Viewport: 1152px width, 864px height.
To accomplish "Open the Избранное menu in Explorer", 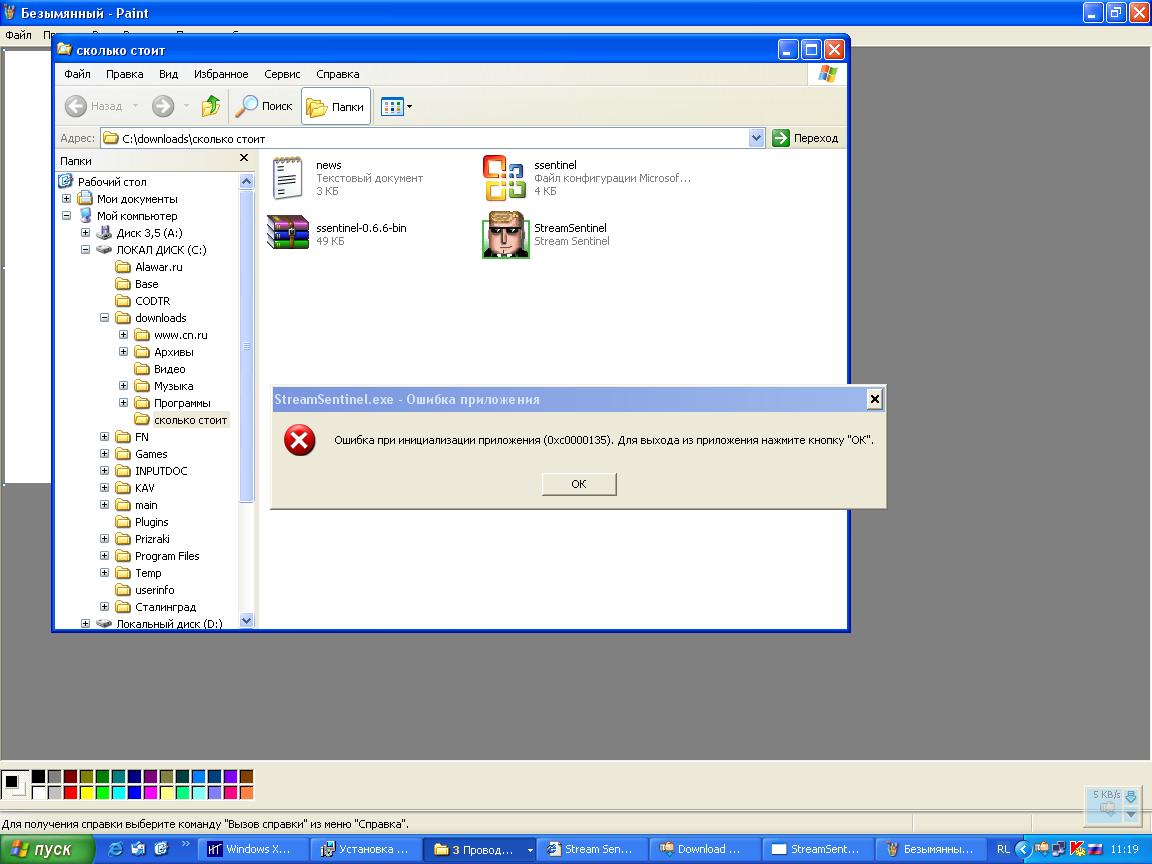I will tap(221, 74).
